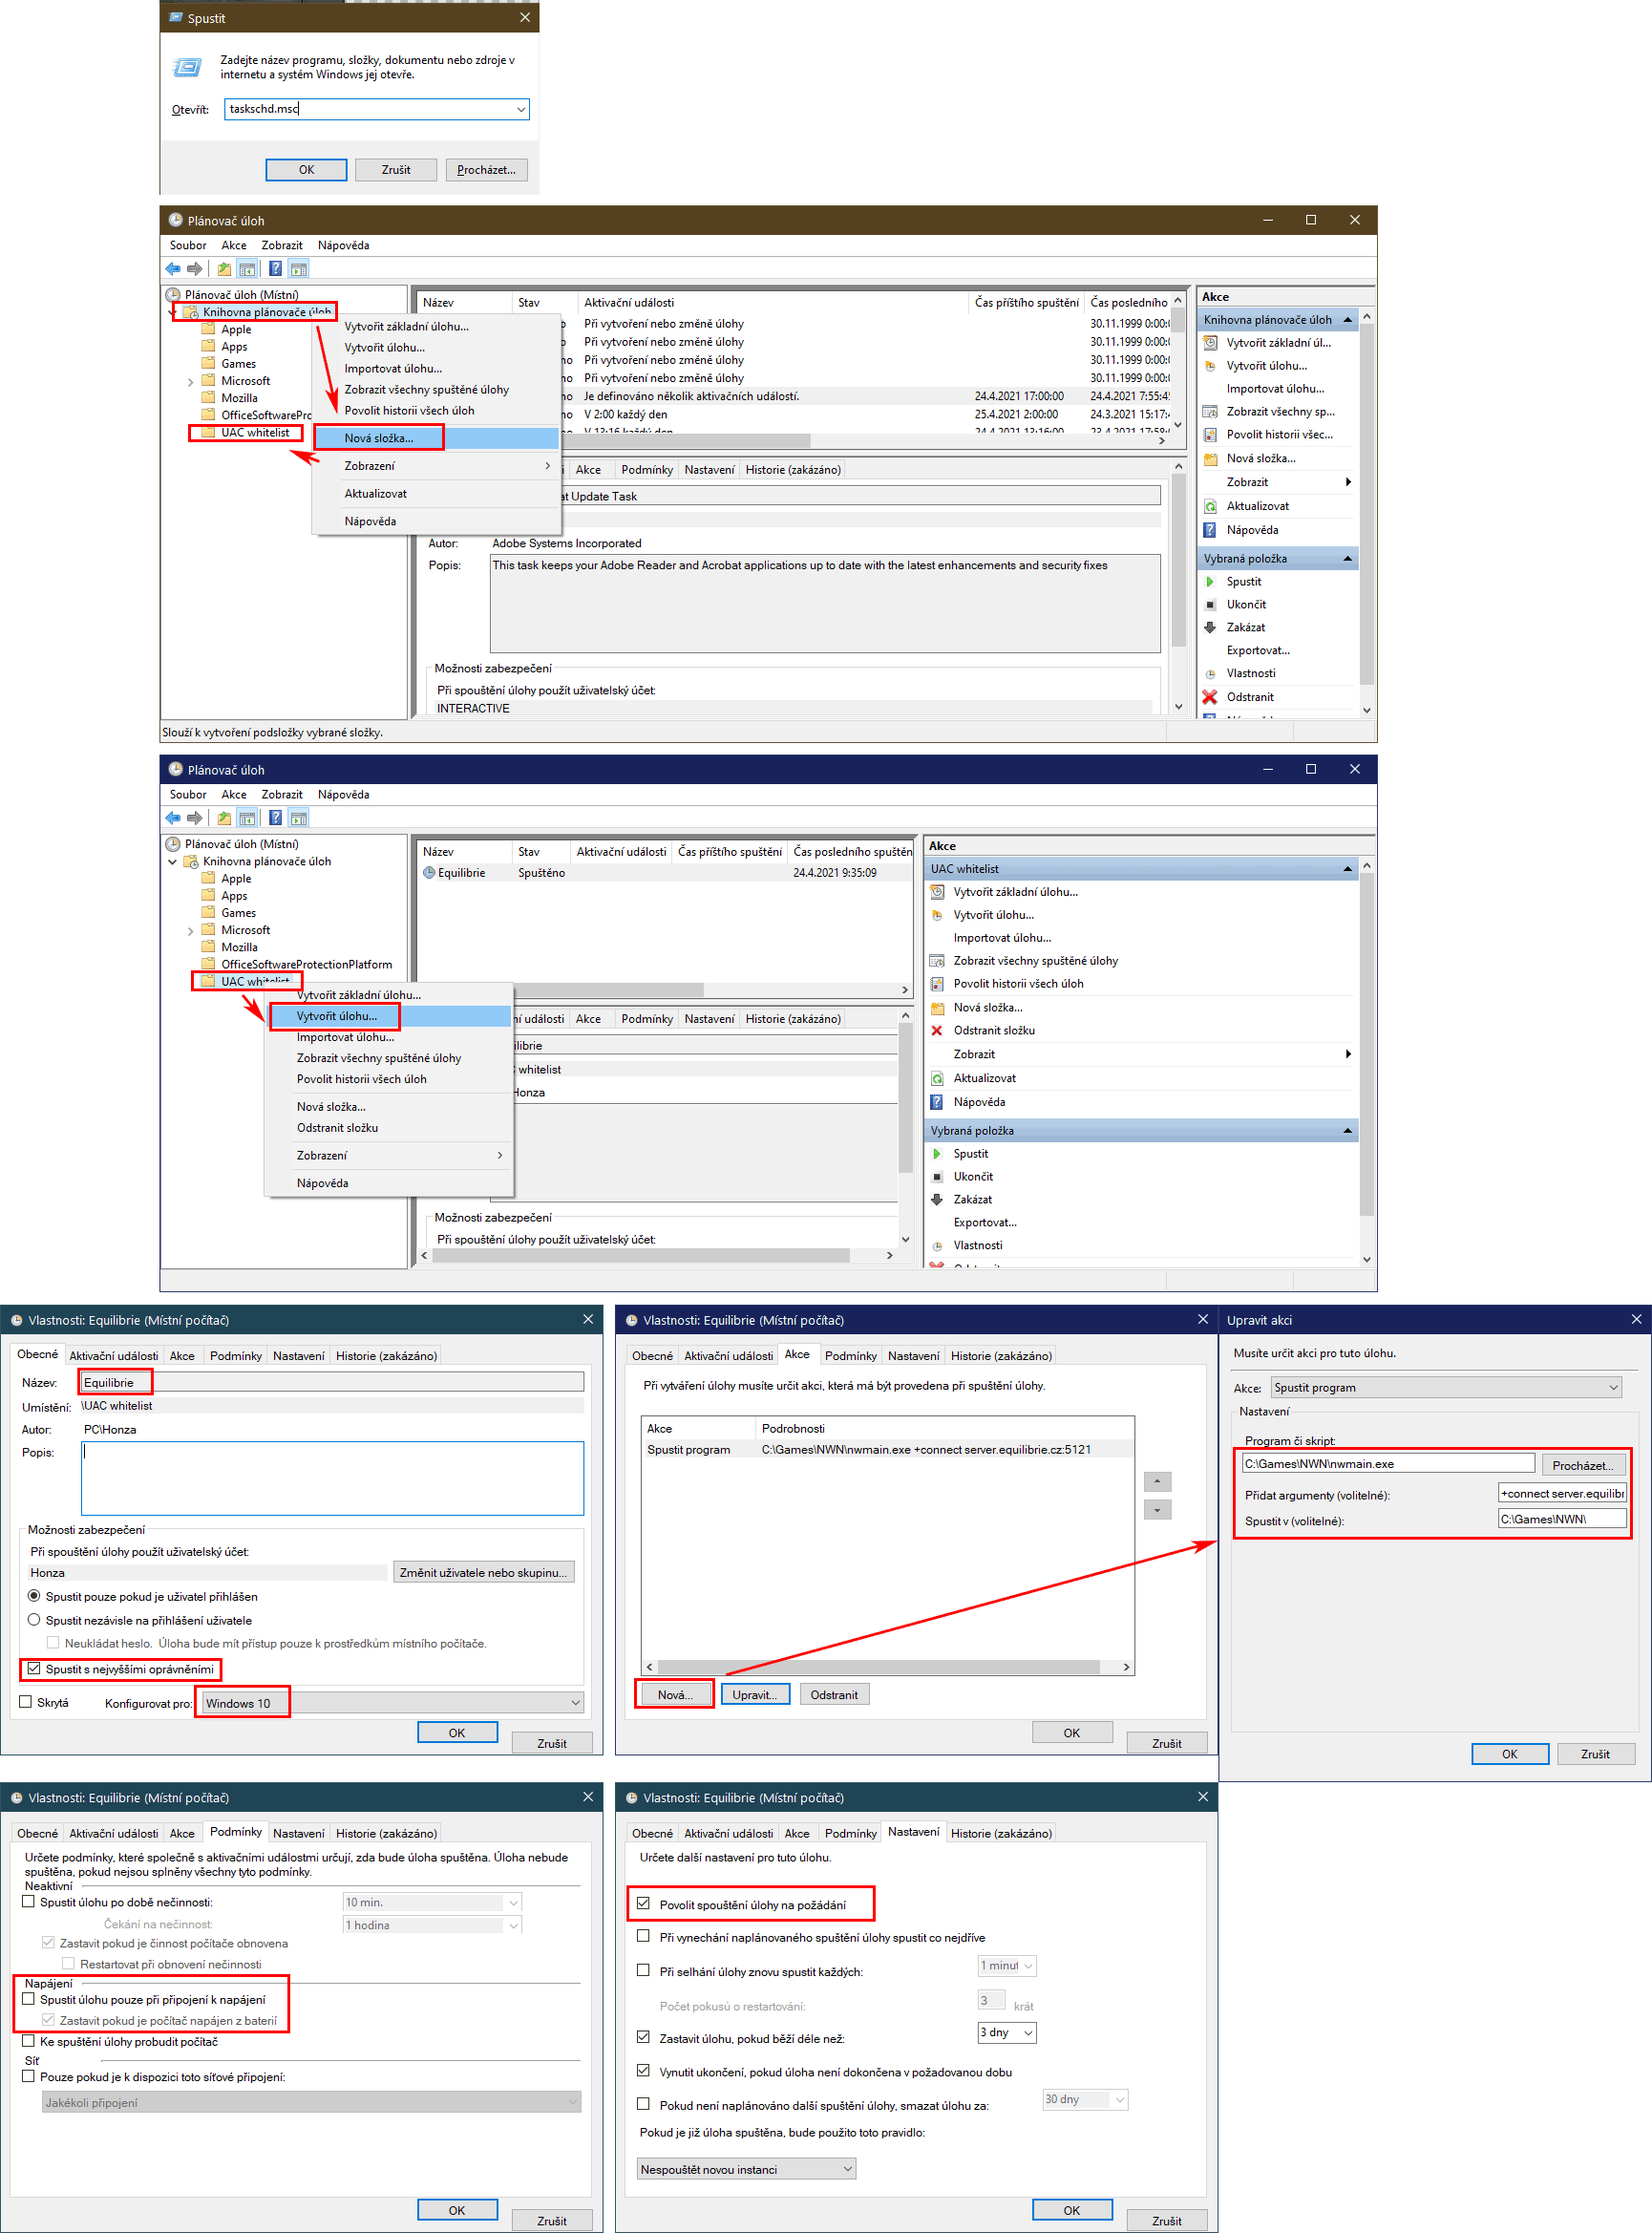Image resolution: width=1652 pixels, height=2233 pixels.
Task: Click 'Zobrazit všechny sp...' in upper window Akce pane
Action: click(x=1280, y=412)
